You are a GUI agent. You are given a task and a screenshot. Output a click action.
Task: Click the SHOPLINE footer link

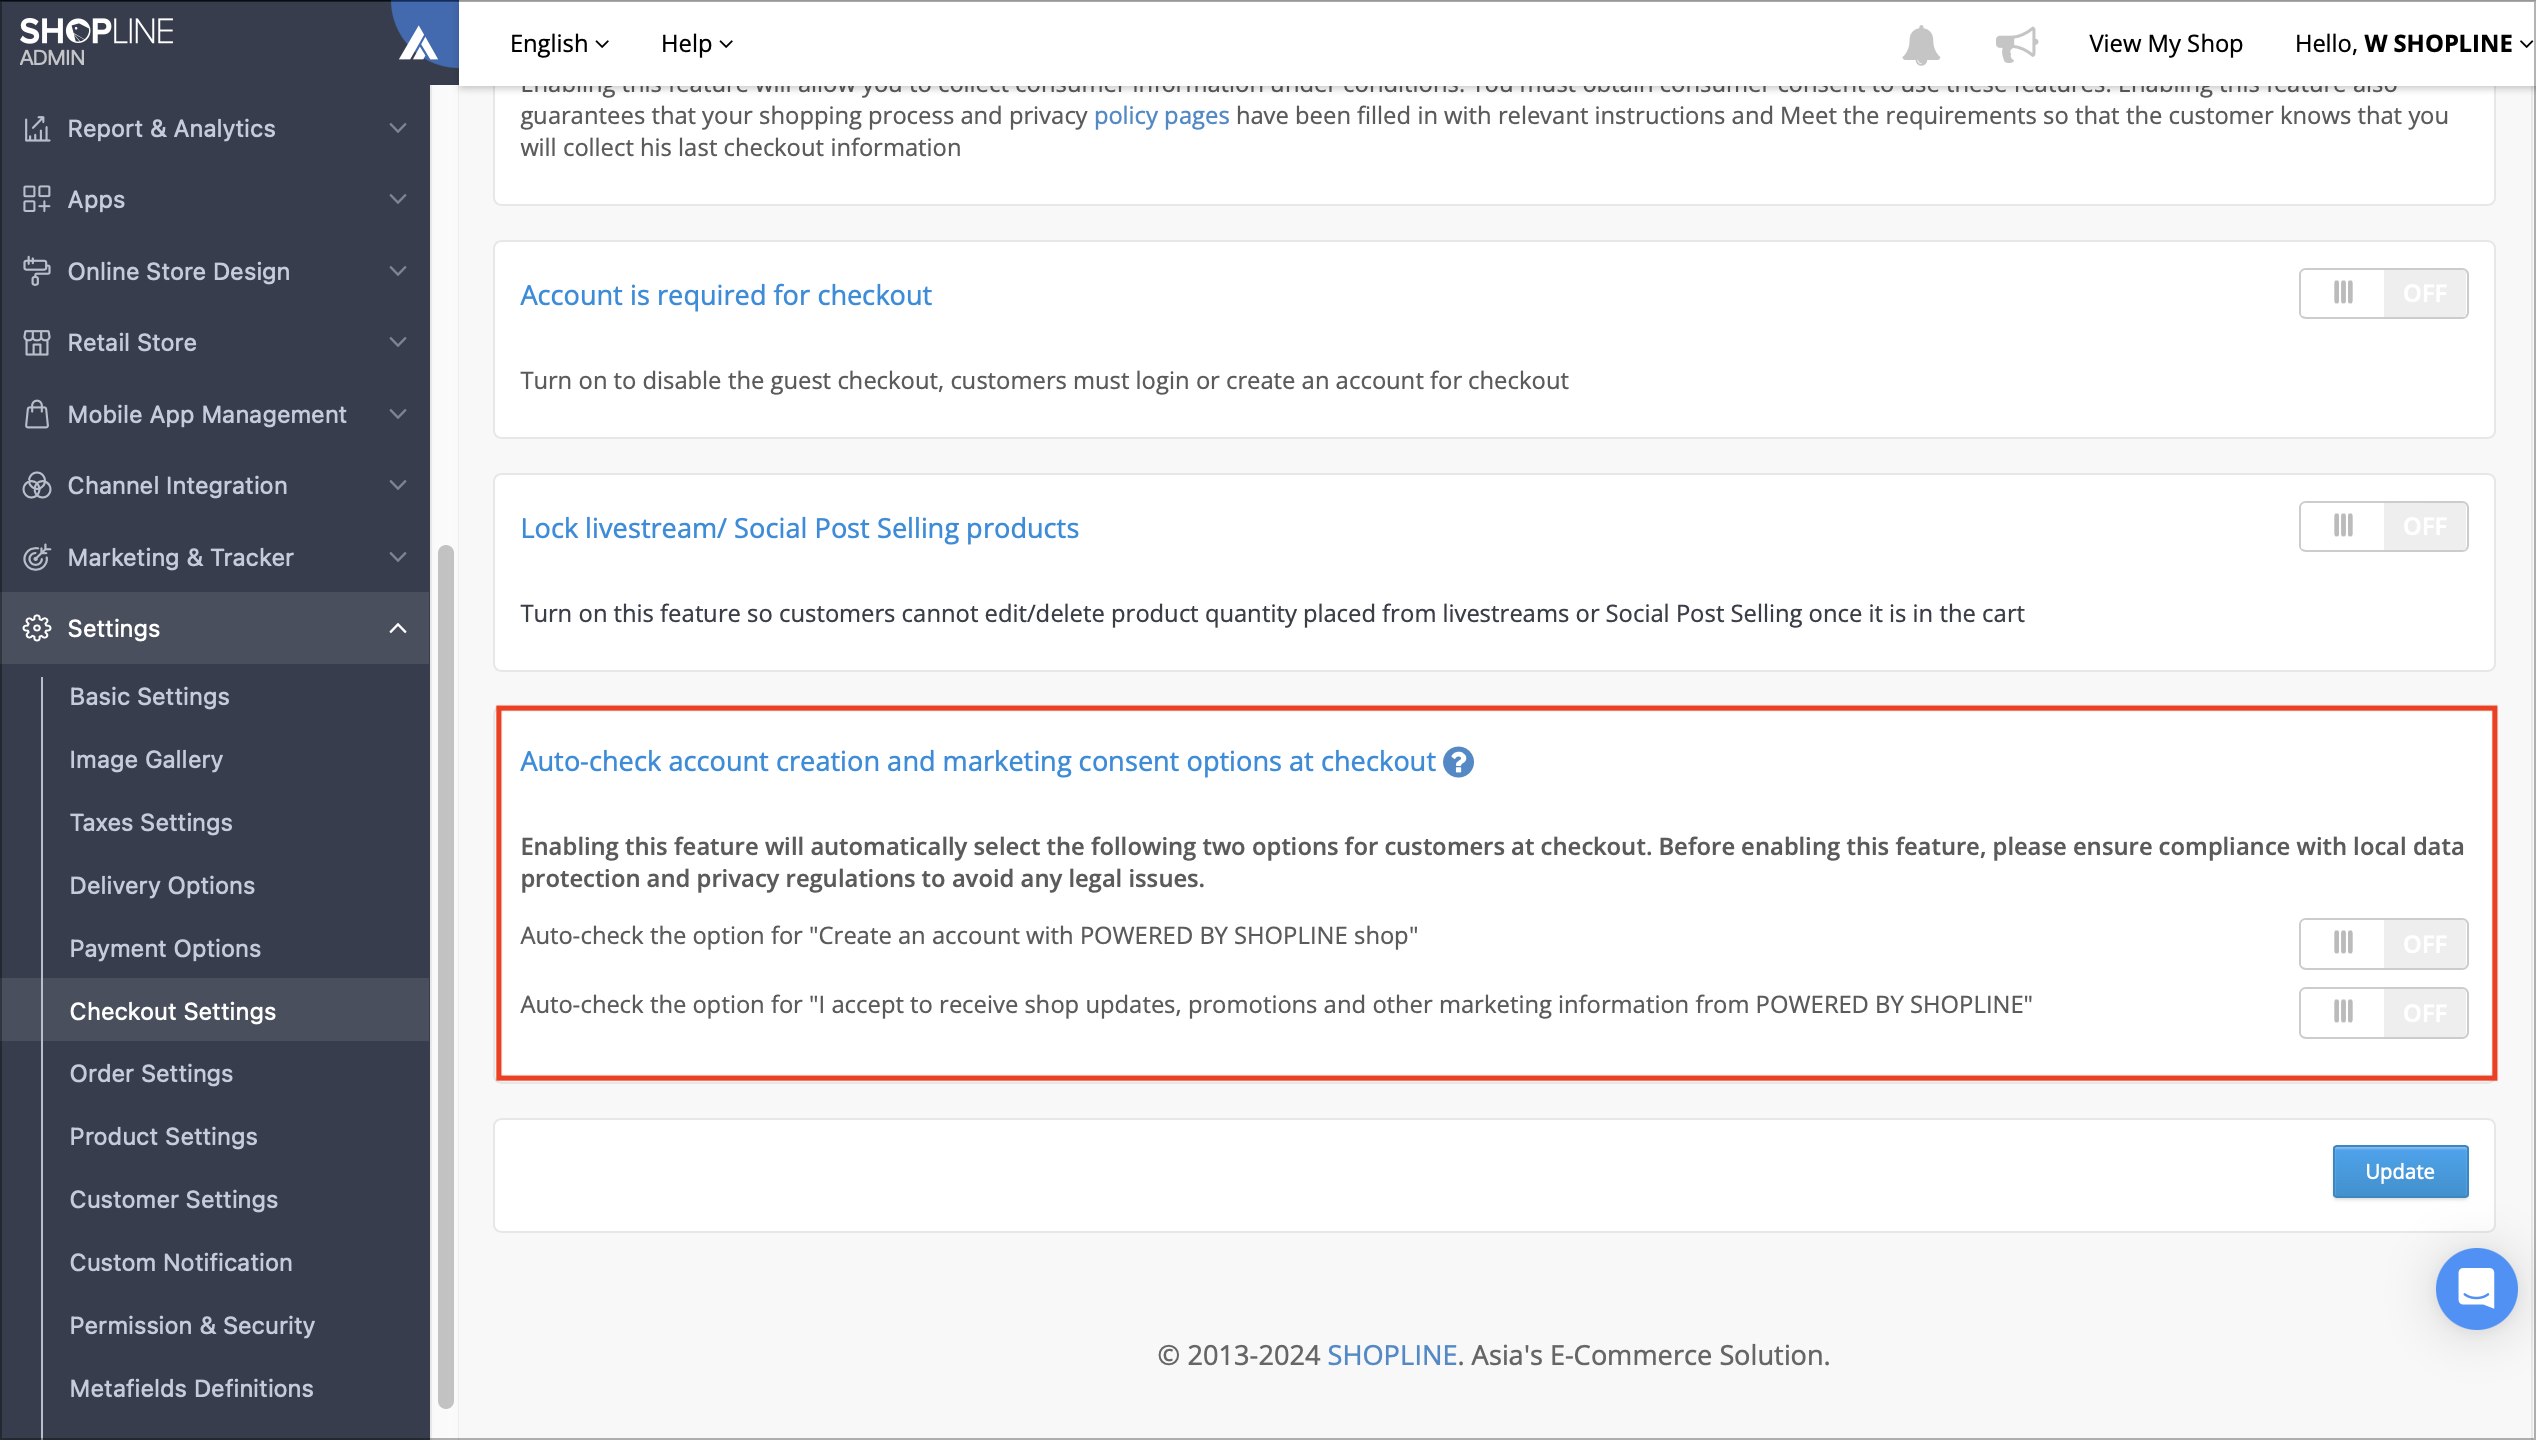coord(1392,1355)
